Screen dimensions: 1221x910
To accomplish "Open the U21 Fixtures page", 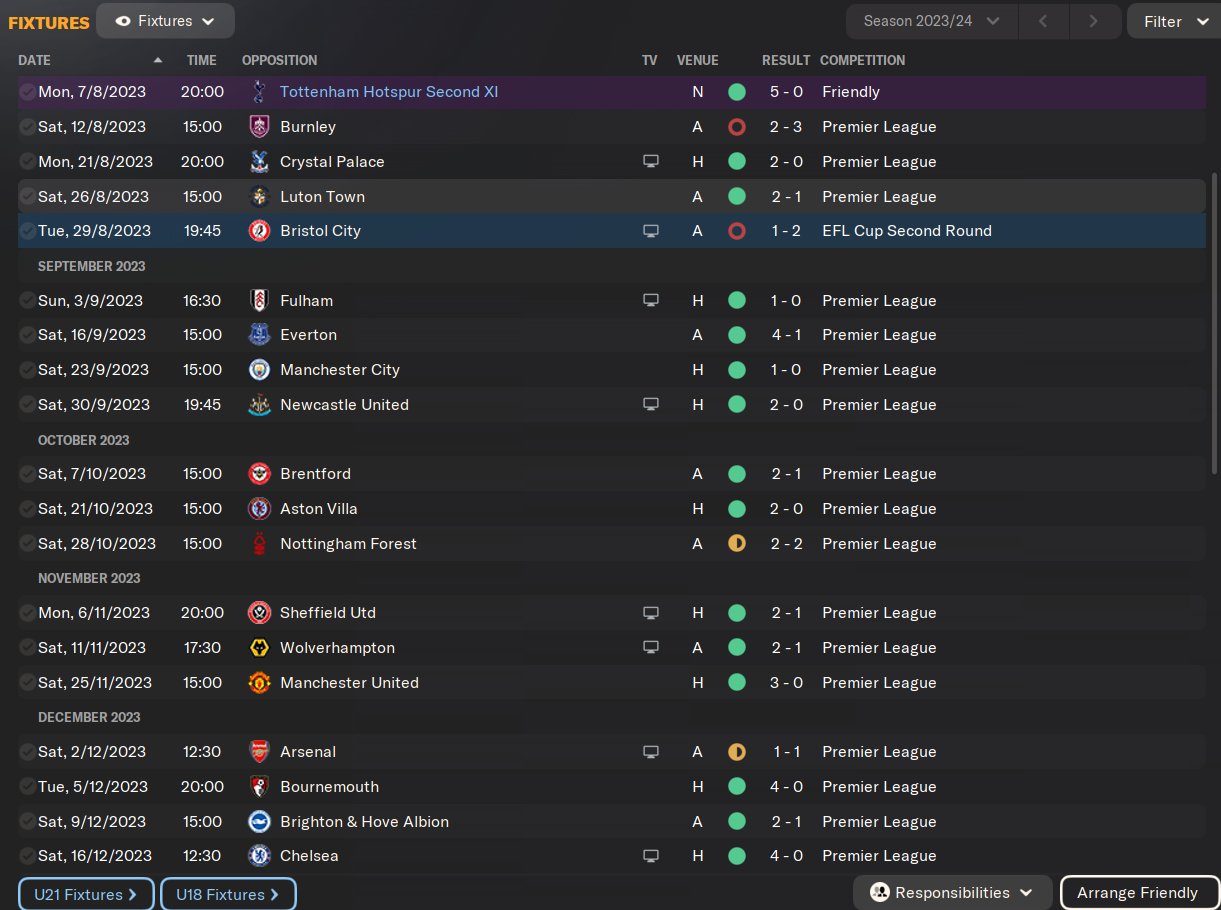I will point(86,894).
